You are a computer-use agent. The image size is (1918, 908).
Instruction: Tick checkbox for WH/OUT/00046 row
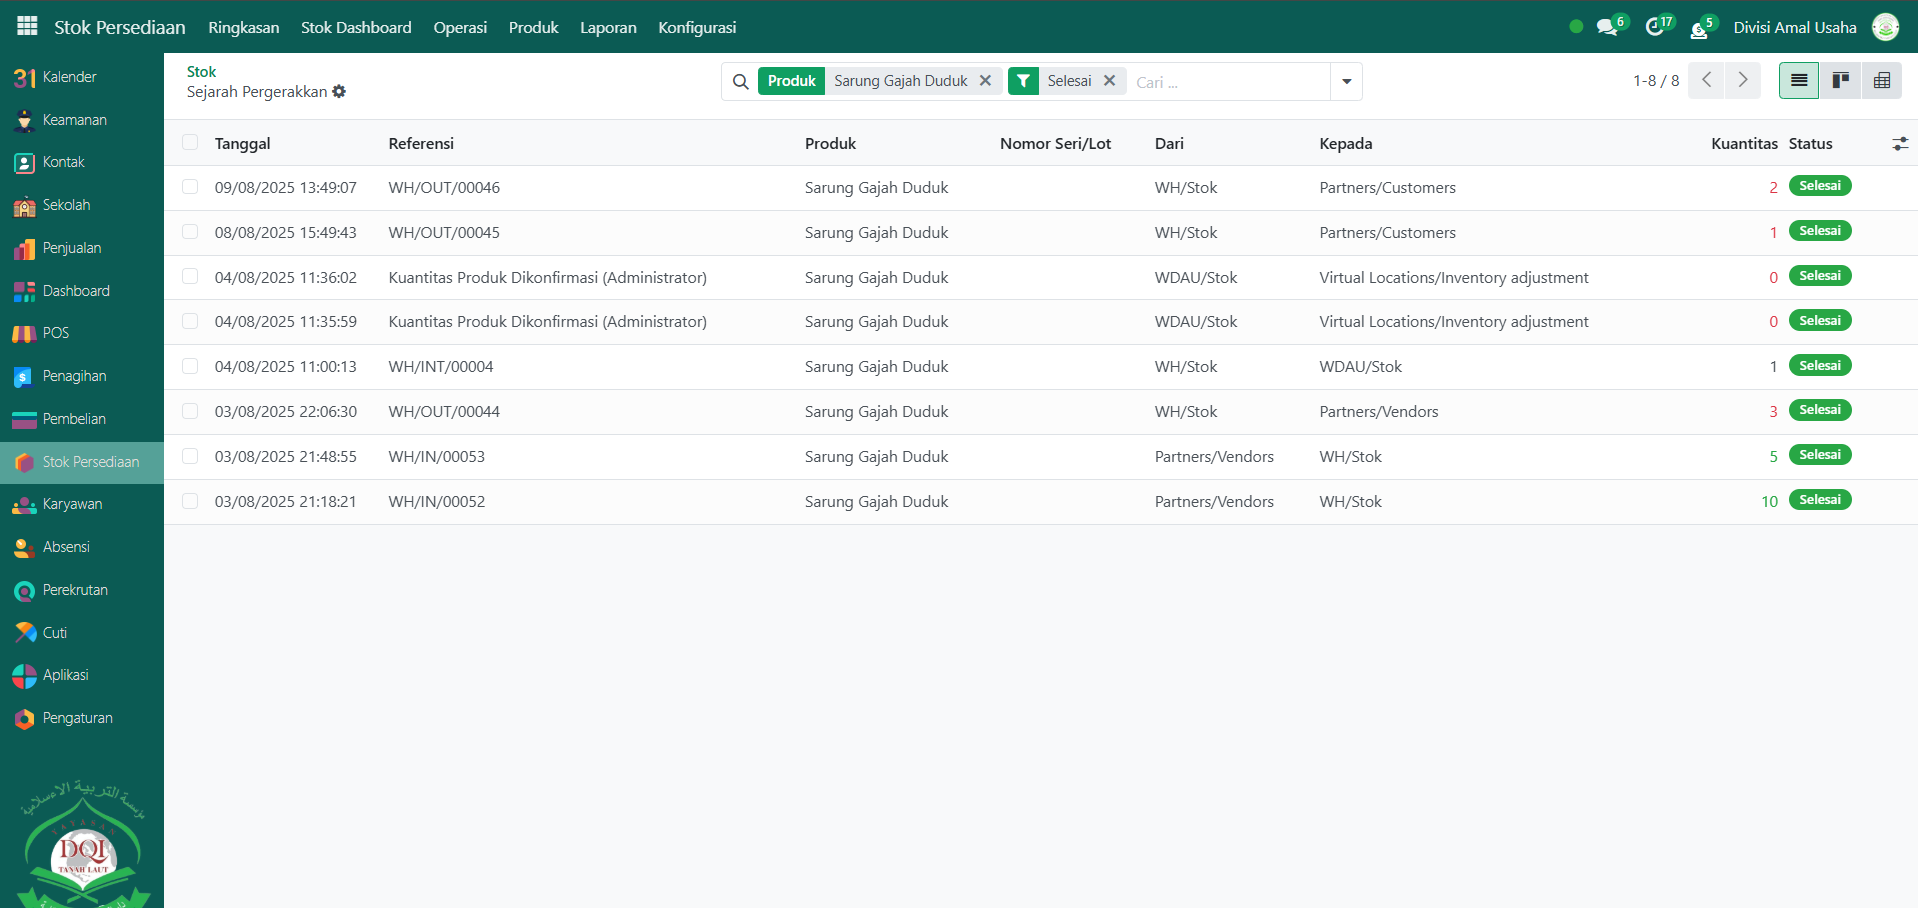pos(190,187)
